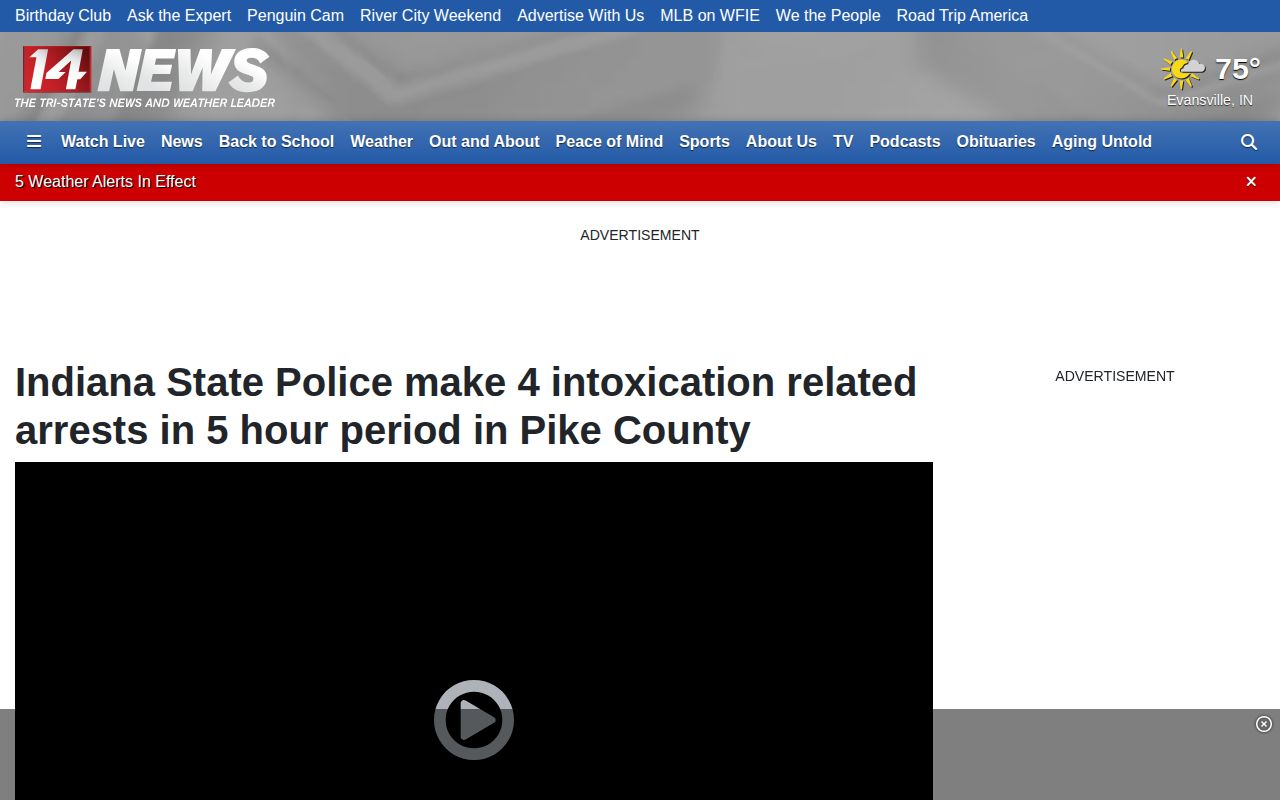Viewport: 1280px width, 800px height.
Task: Dismiss the weather alerts banner
Action: click(1251, 182)
